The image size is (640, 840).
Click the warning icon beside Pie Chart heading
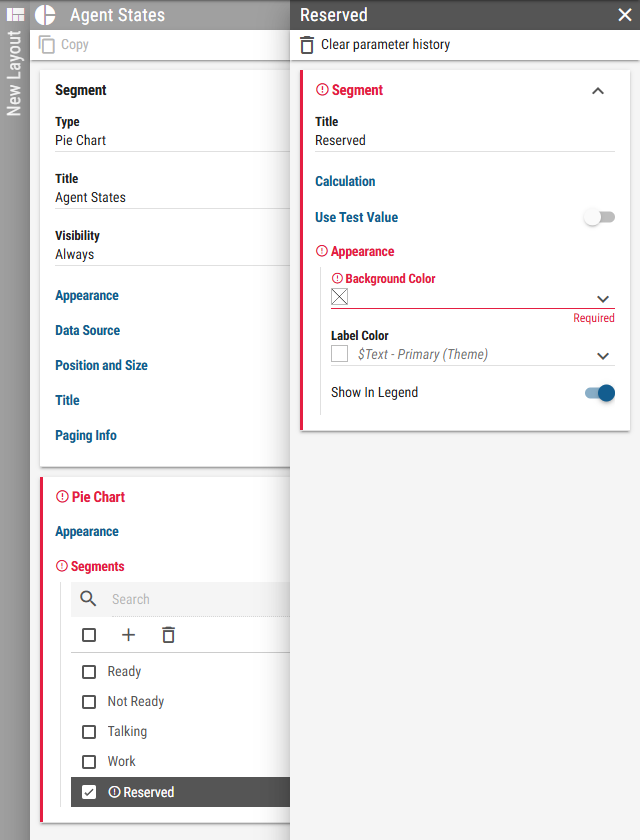[62, 497]
